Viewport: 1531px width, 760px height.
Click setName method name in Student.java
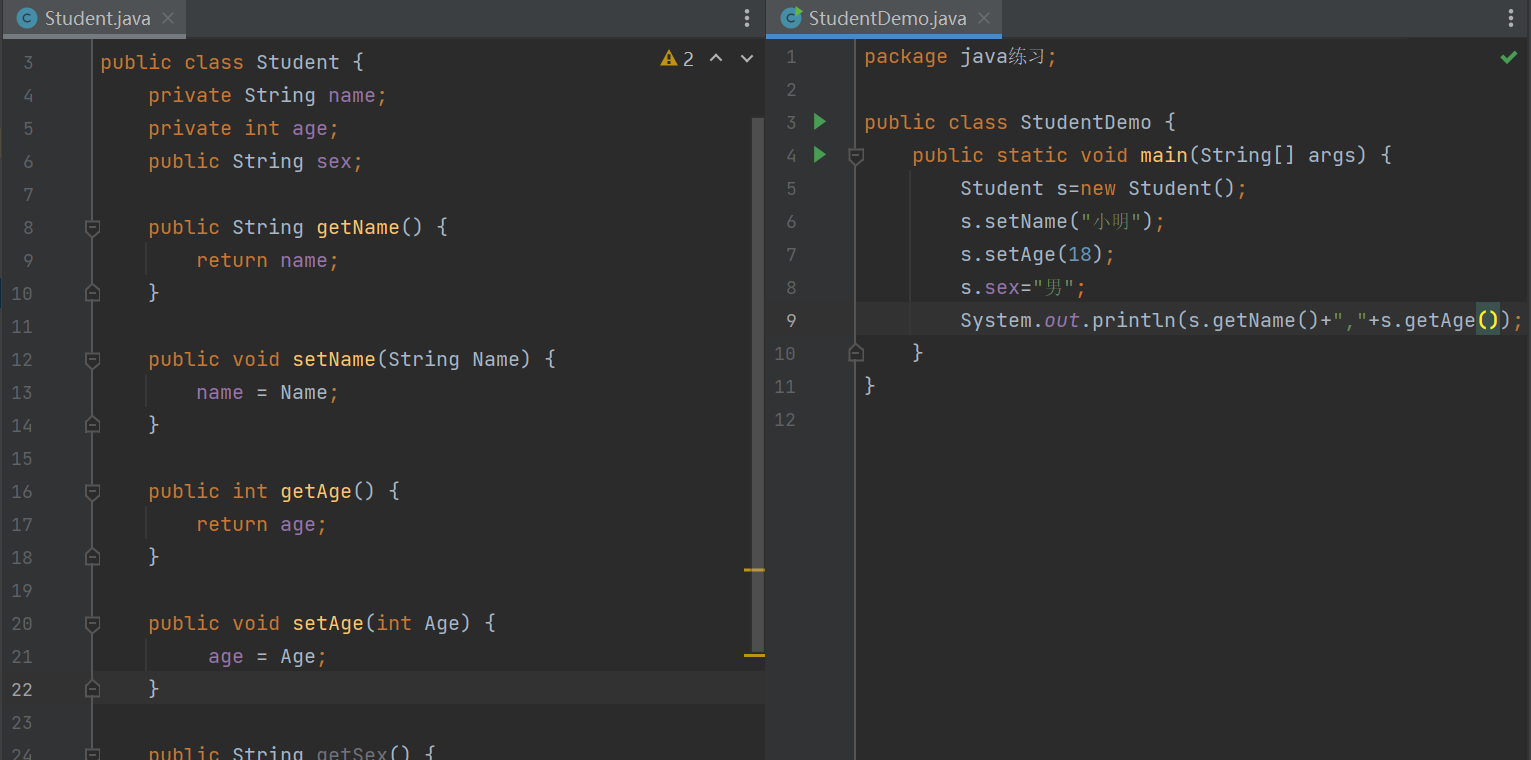334,360
